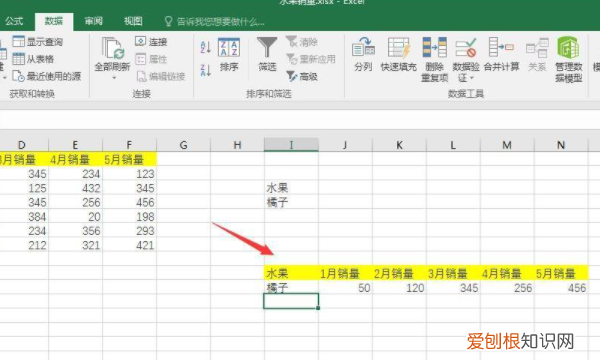Screen dimensions: 600x360
Task: Click the 橘子 cell under criteria 水果
Action: [291, 202]
